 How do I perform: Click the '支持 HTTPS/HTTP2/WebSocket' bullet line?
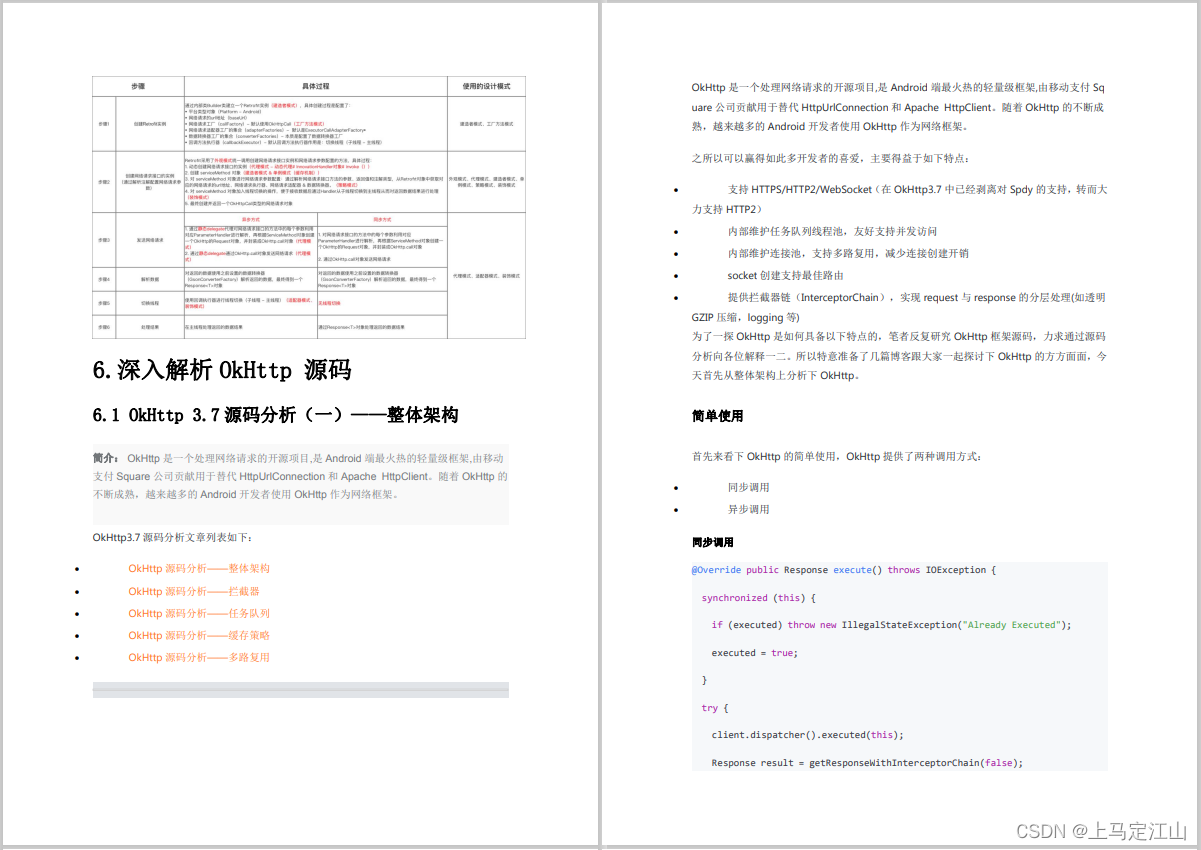900,198
